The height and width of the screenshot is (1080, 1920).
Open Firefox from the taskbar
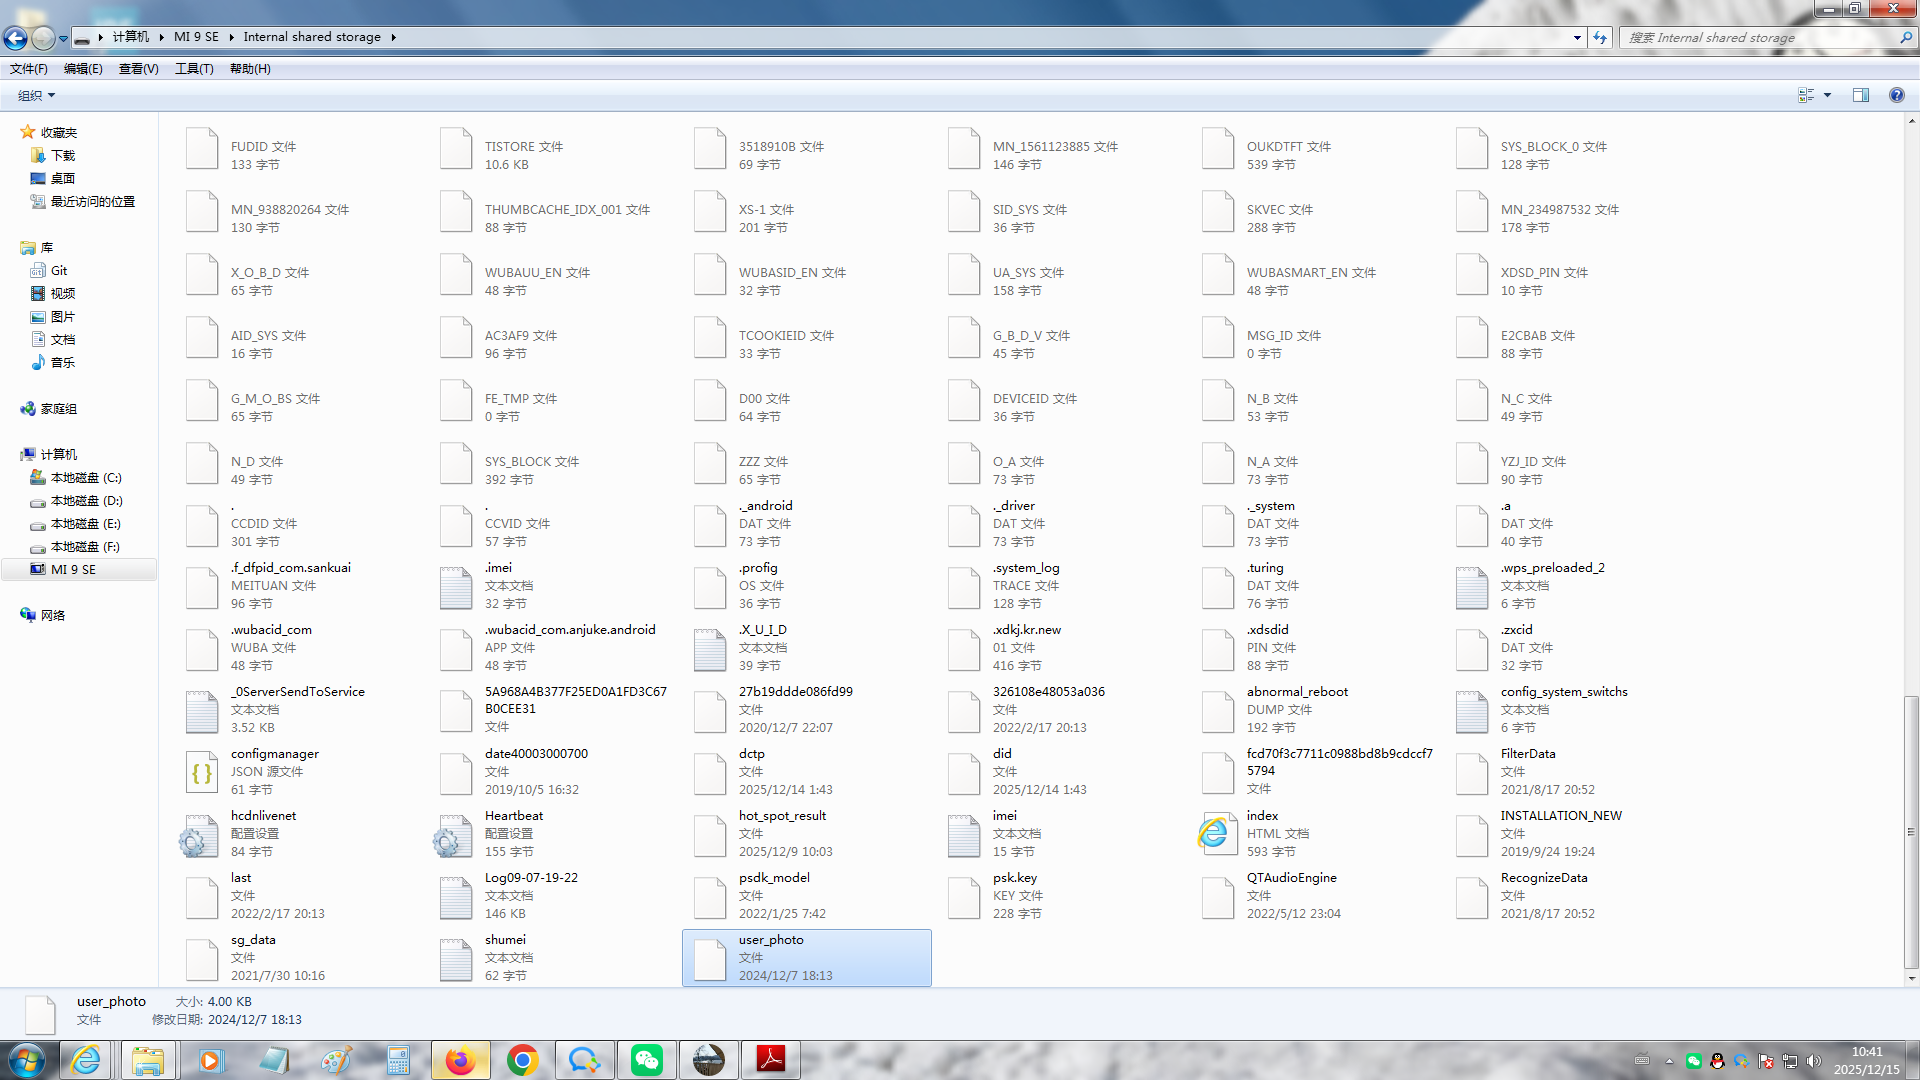click(460, 1060)
